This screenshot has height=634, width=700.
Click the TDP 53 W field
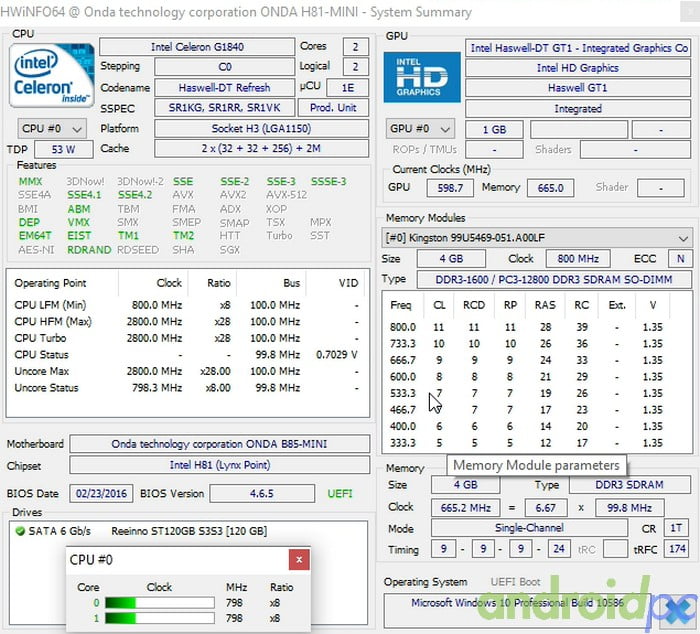[x=64, y=149]
